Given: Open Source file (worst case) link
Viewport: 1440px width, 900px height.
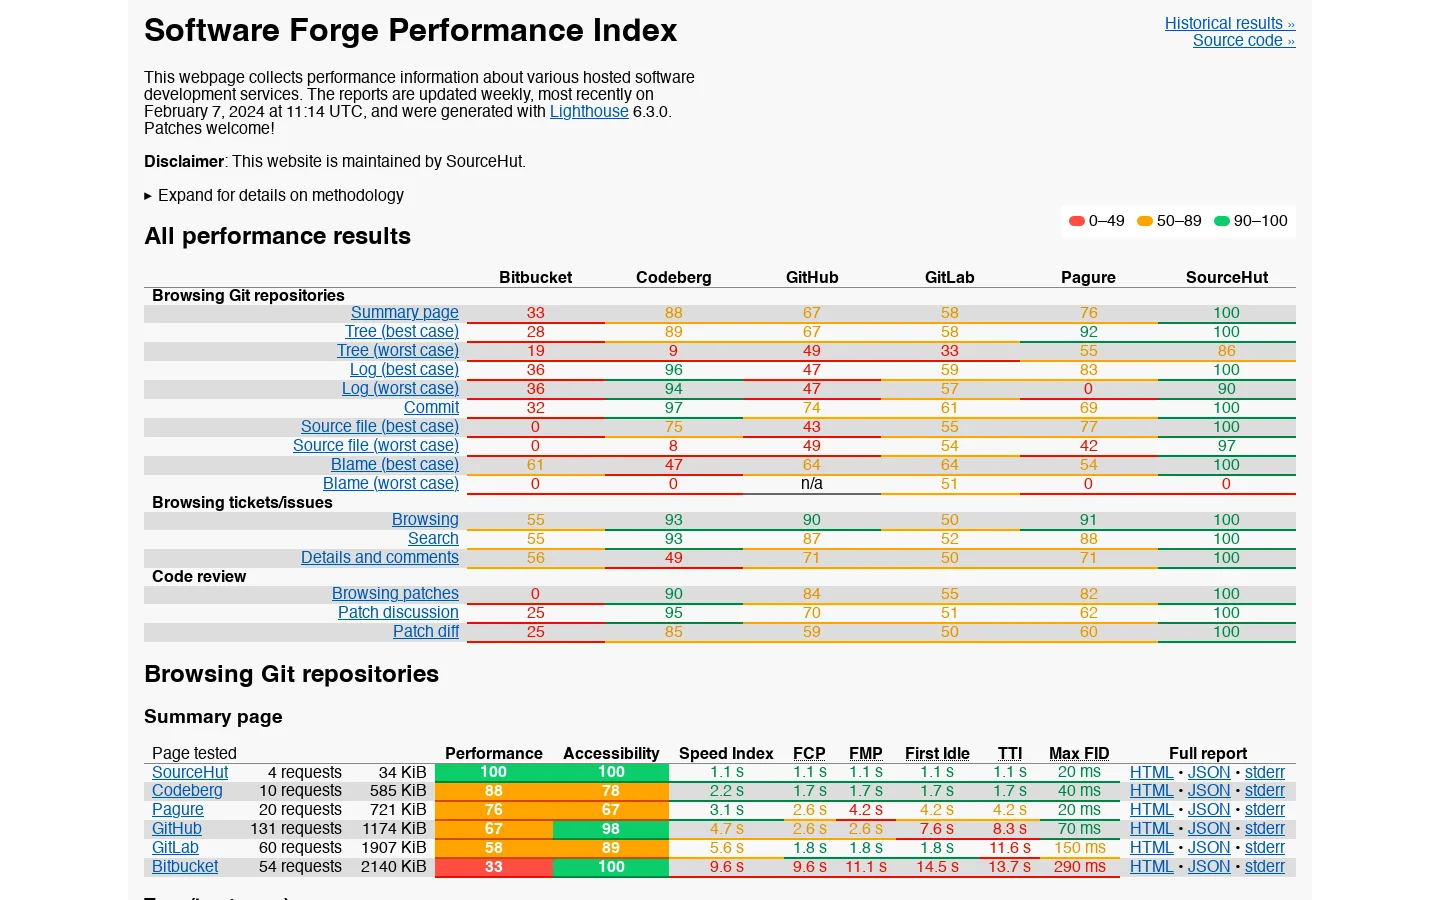Looking at the screenshot, I should 375,445.
